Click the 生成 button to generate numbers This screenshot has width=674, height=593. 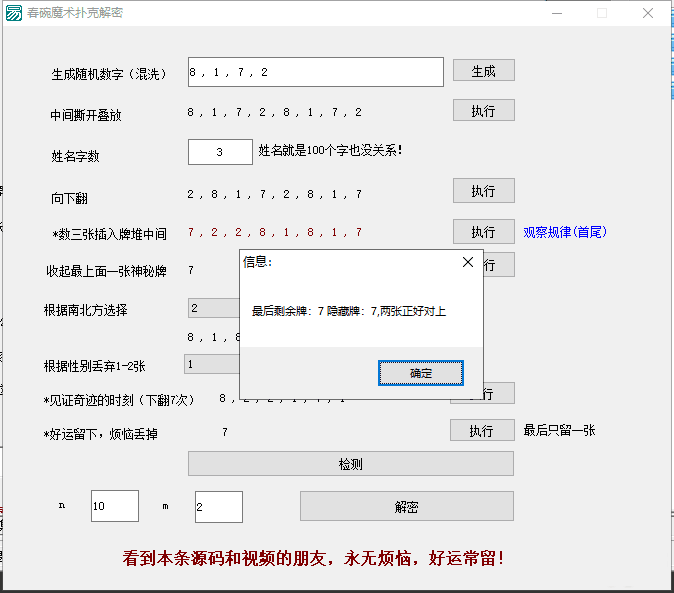(483, 71)
